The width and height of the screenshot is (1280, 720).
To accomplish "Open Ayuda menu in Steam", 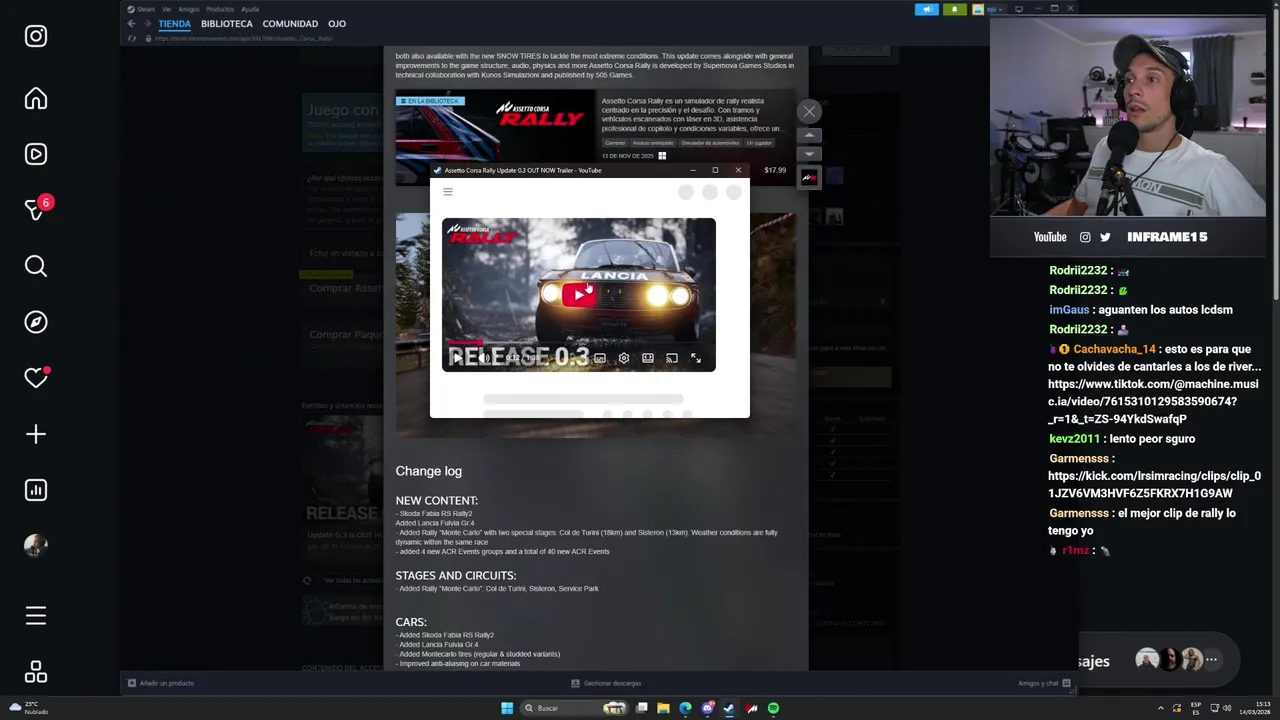I will tap(250, 9).
